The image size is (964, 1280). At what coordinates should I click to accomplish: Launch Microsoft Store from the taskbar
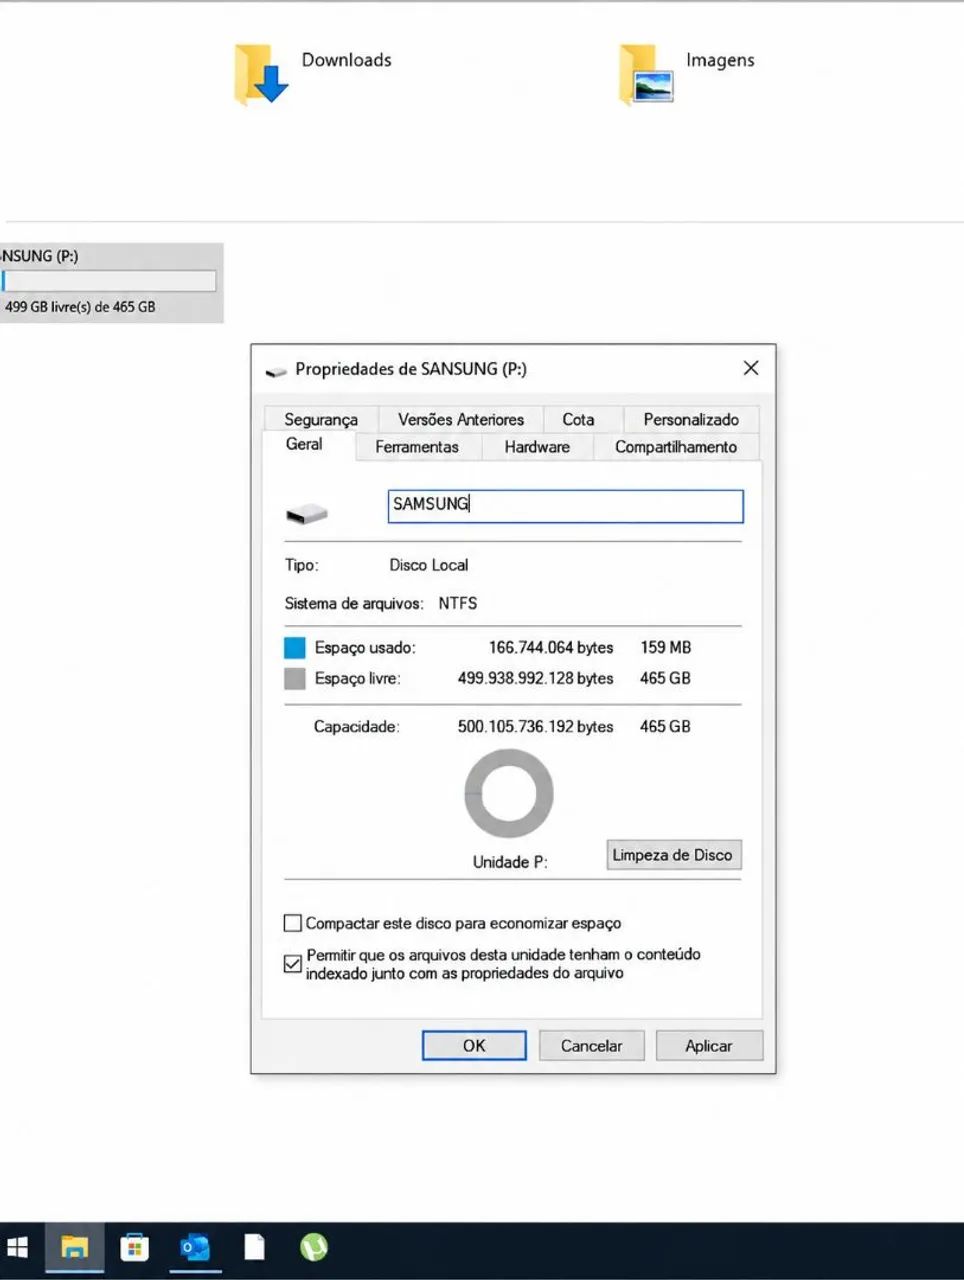134,1248
